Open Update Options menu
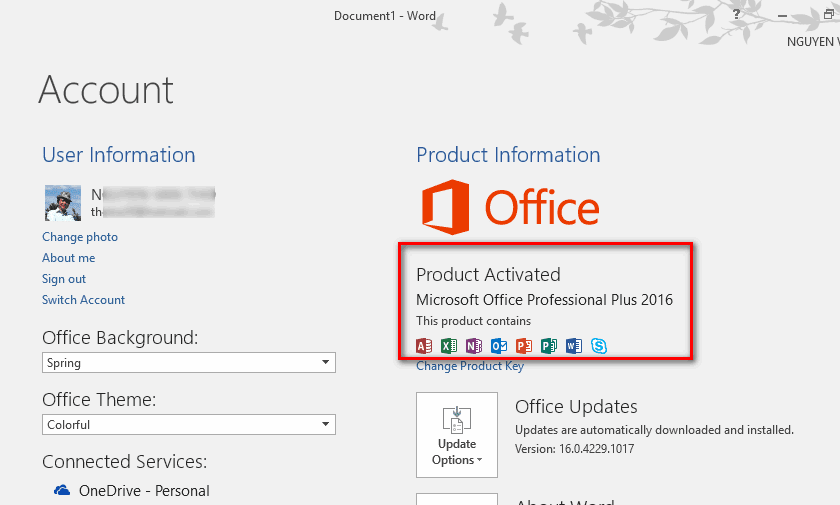Viewport: 840px width, 505px height. pyautogui.click(x=457, y=435)
